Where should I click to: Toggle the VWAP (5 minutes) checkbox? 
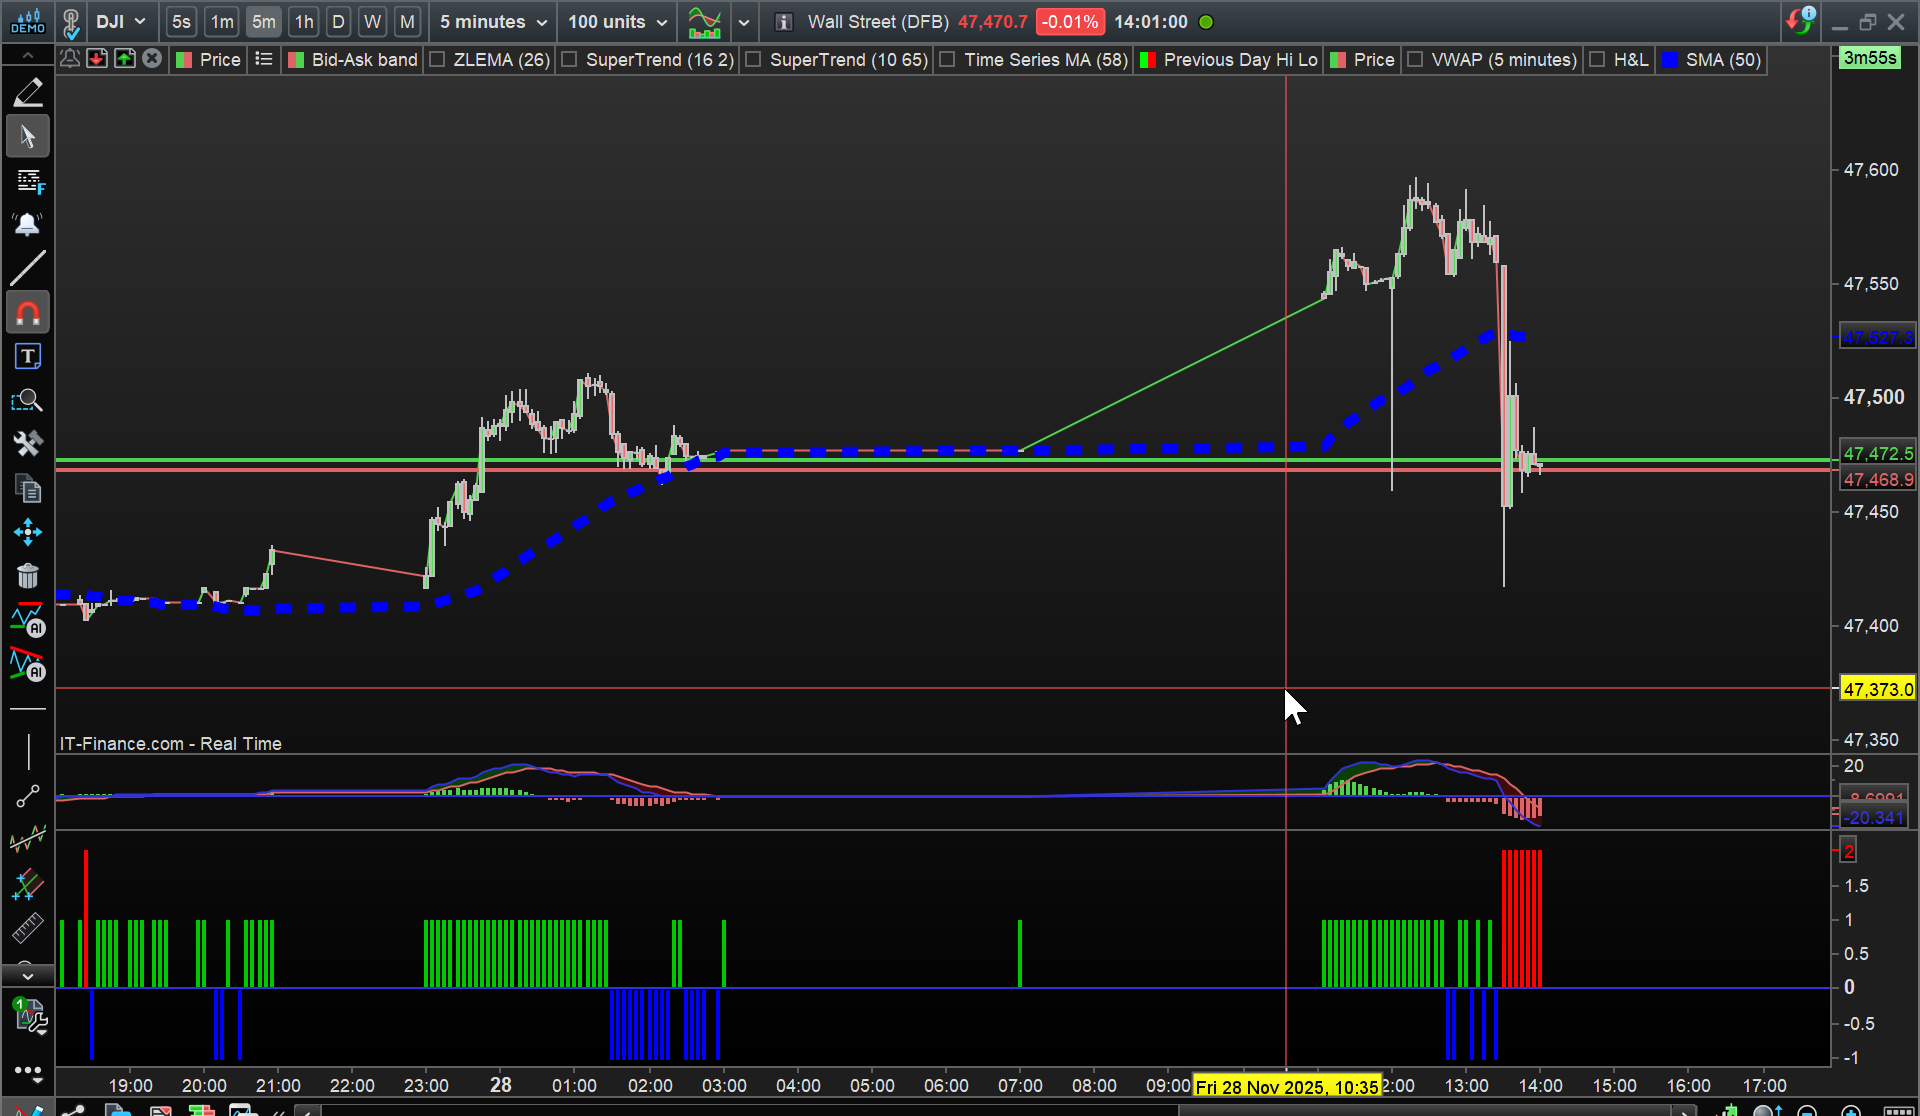pyautogui.click(x=1415, y=60)
